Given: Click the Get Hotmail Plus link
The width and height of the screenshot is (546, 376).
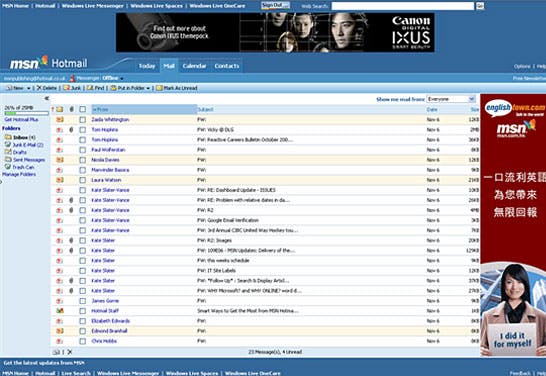Looking at the screenshot, I should 21,119.
